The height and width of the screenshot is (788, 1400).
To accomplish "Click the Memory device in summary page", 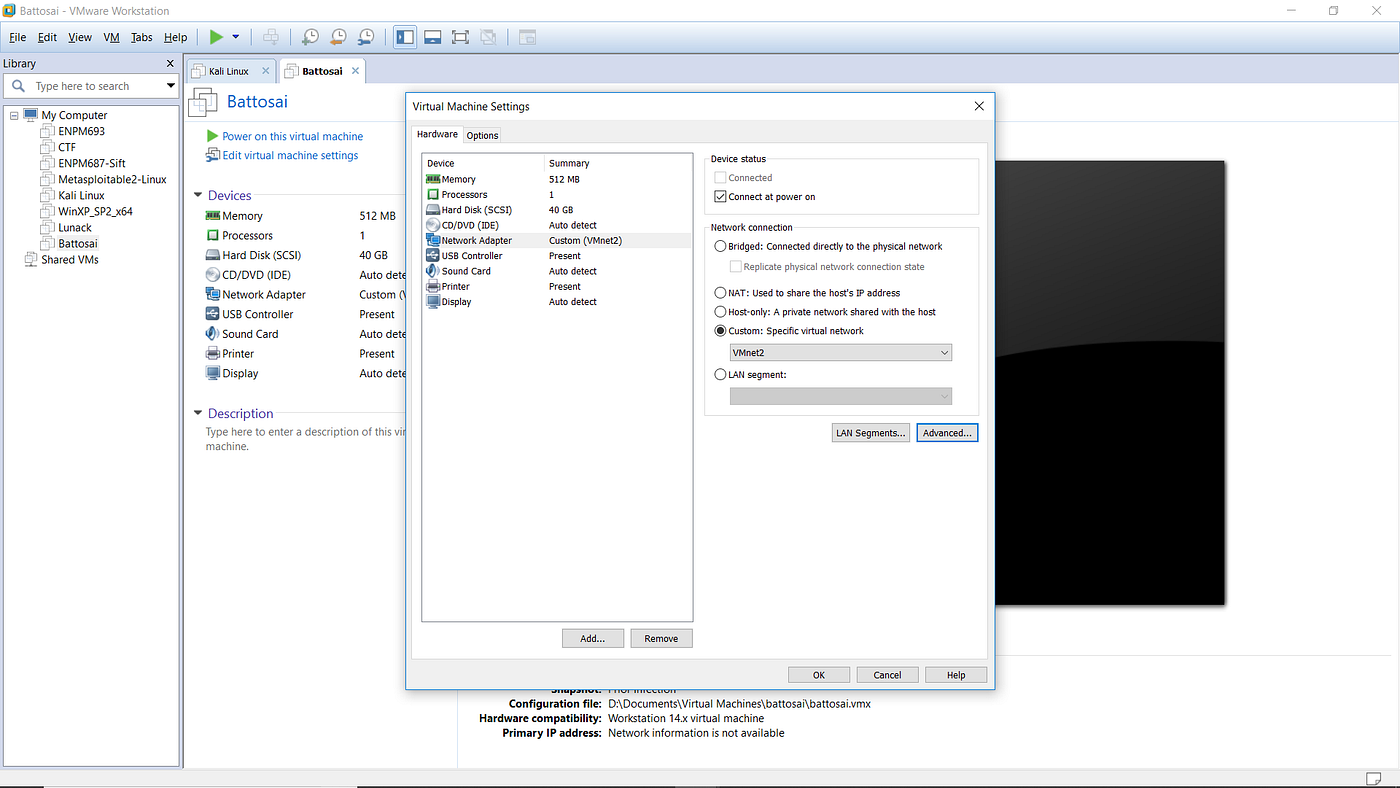I will 242,216.
